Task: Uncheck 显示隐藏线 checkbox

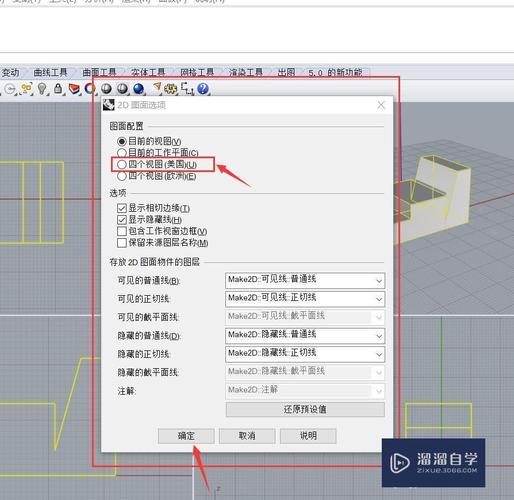Action: tap(122, 220)
